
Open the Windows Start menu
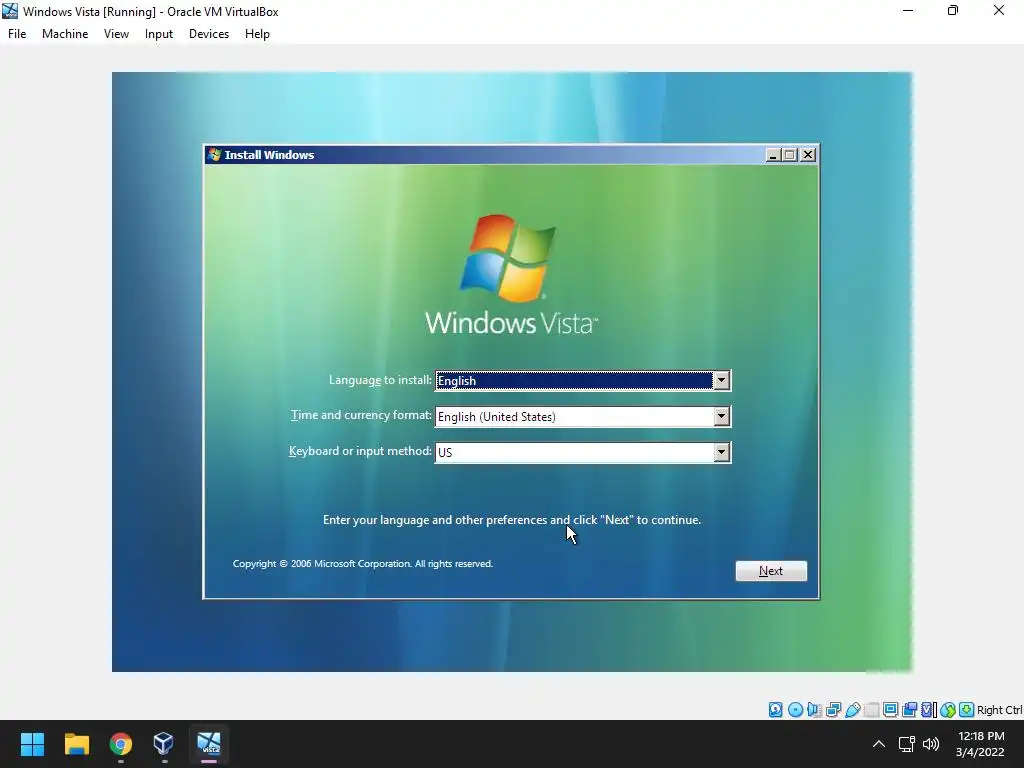[x=32, y=744]
